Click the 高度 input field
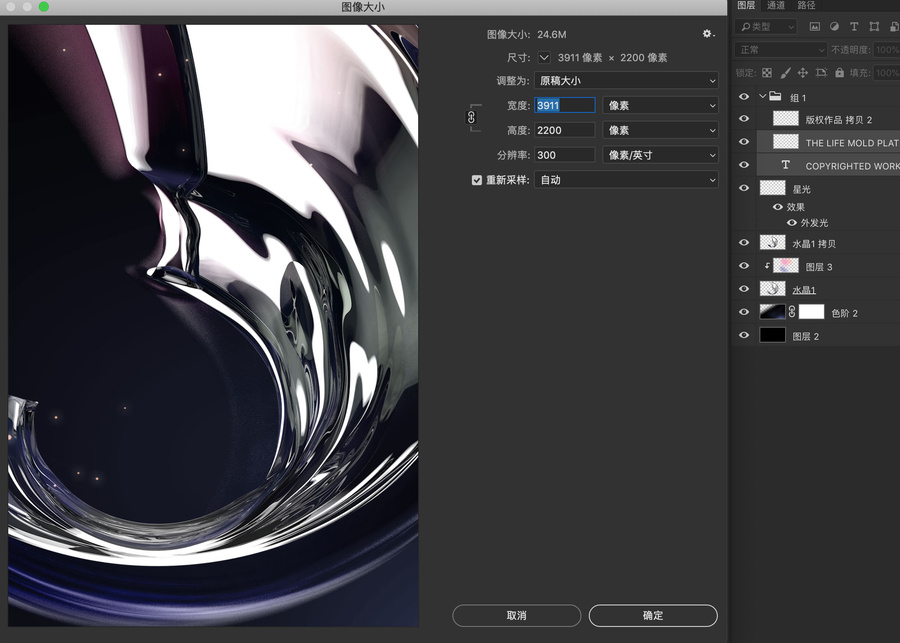900x643 pixels. click(565, 130)
